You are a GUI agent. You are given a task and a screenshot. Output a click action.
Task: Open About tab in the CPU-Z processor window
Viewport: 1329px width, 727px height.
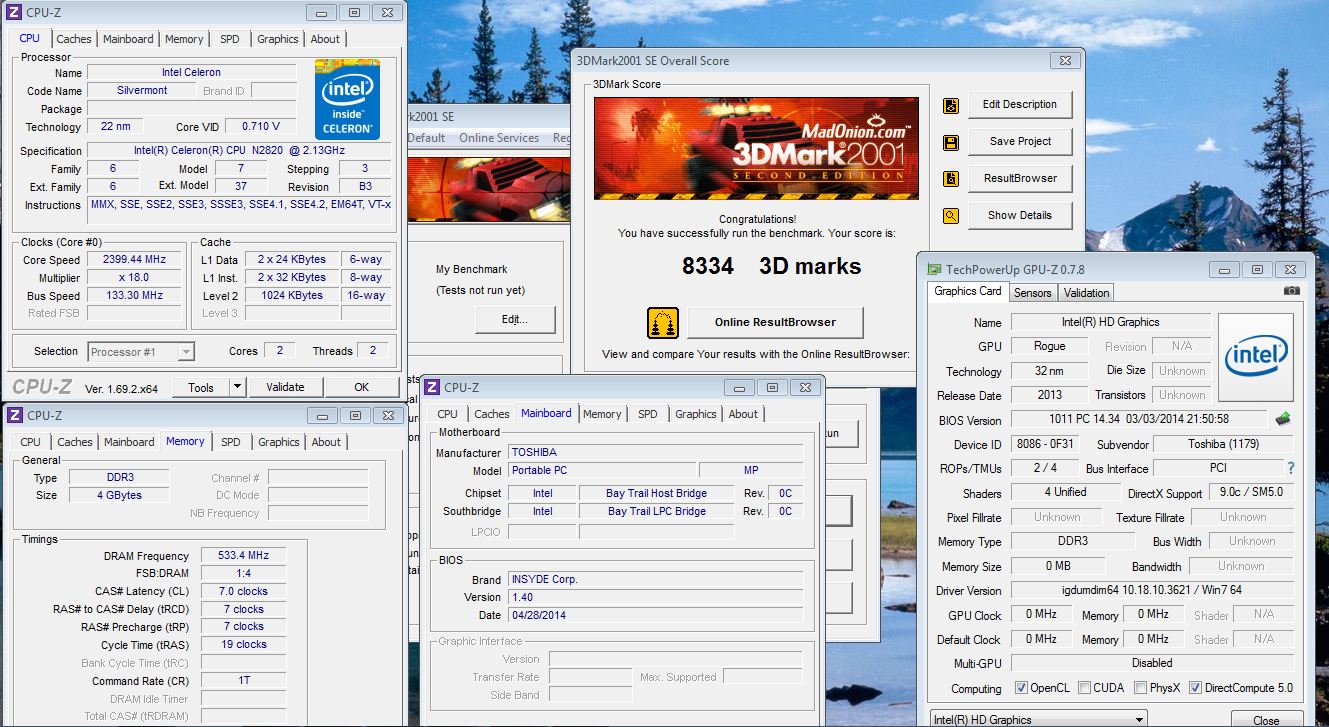click(325, 39)
